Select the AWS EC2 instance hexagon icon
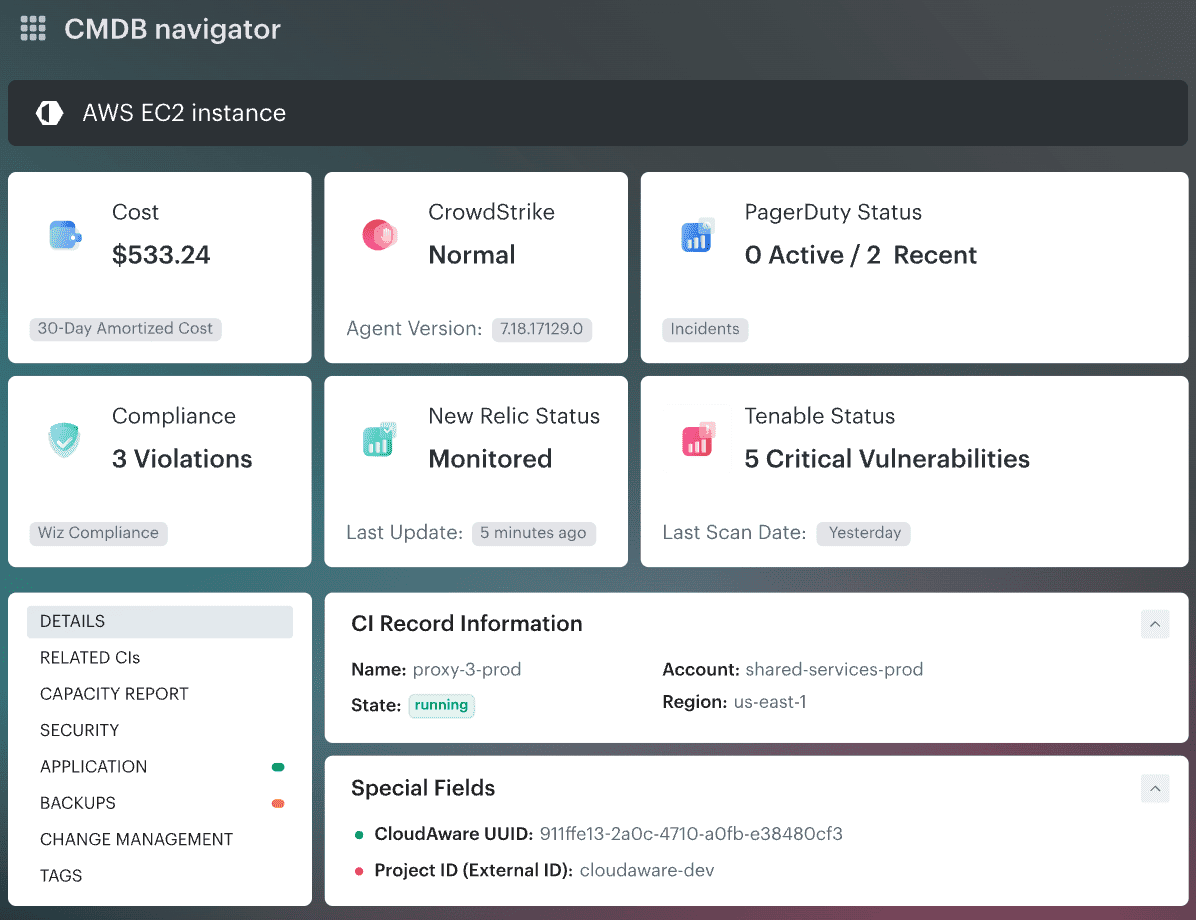 [x=49, y=112]
